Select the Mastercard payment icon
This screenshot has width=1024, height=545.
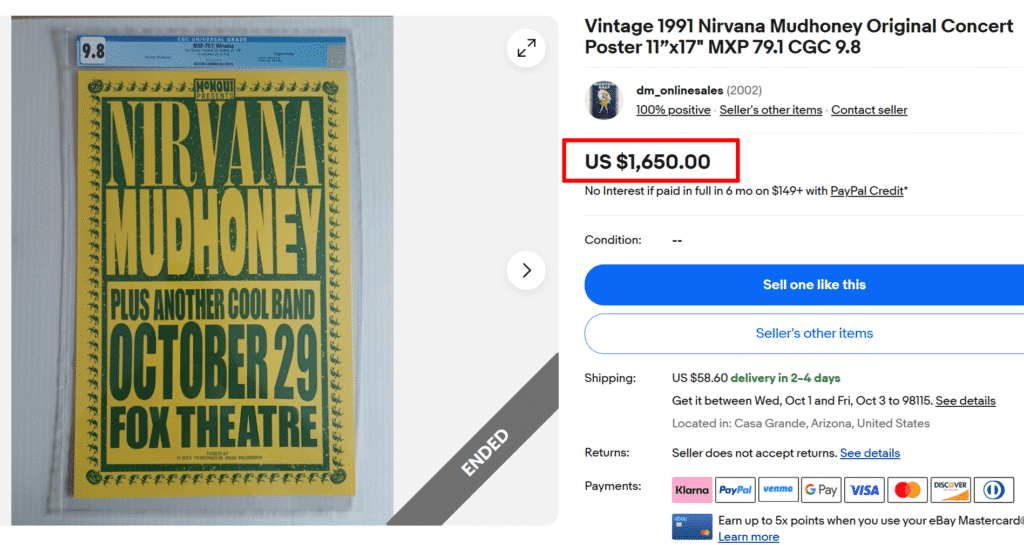pos(907,490)
